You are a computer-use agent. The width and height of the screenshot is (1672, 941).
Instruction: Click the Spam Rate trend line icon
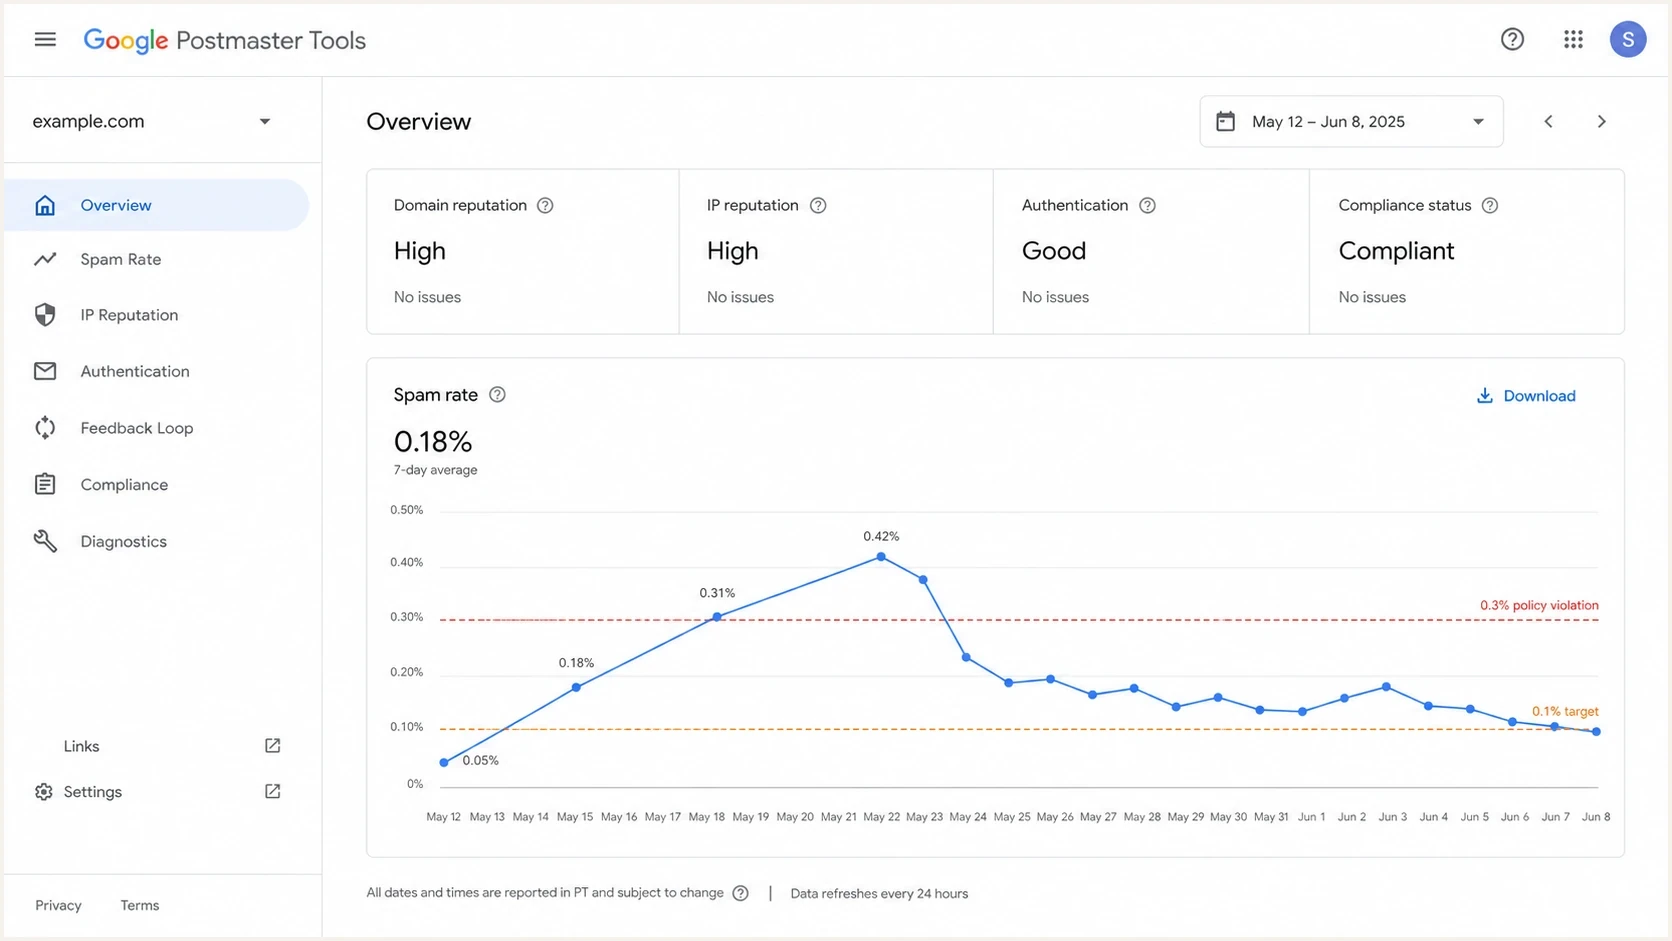point(45,259)
